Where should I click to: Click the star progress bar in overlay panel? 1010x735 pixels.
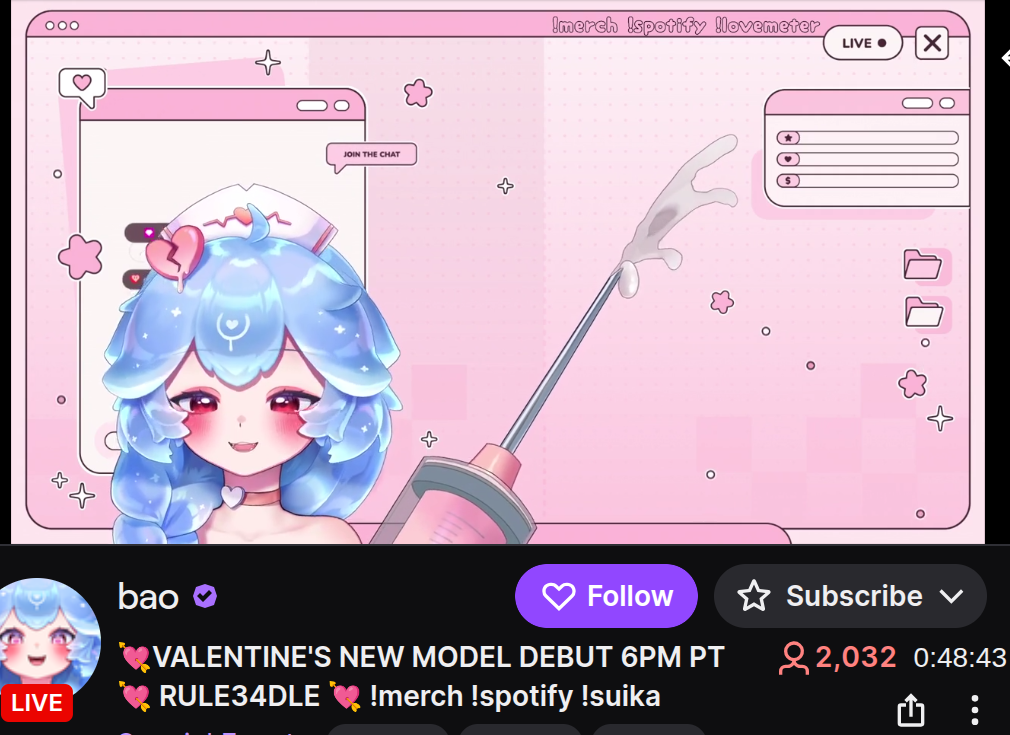(867, 138)
